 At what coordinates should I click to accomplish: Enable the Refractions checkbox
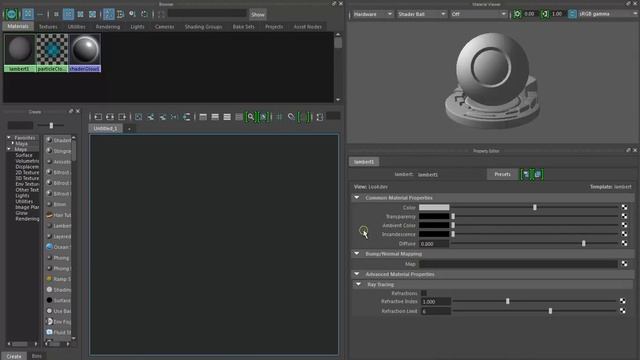[424, 293]
